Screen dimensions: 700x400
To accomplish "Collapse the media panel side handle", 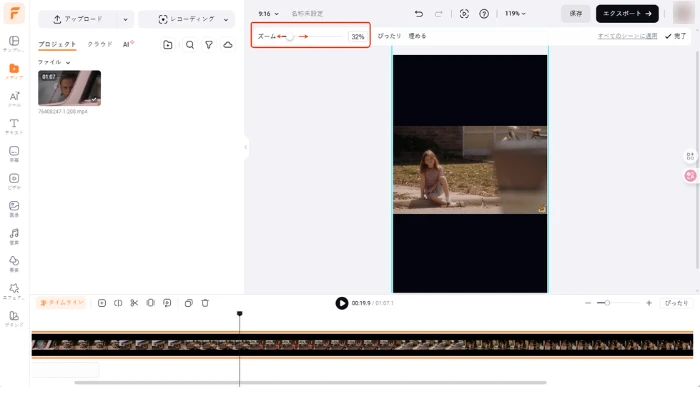I will tap(246, 148).
